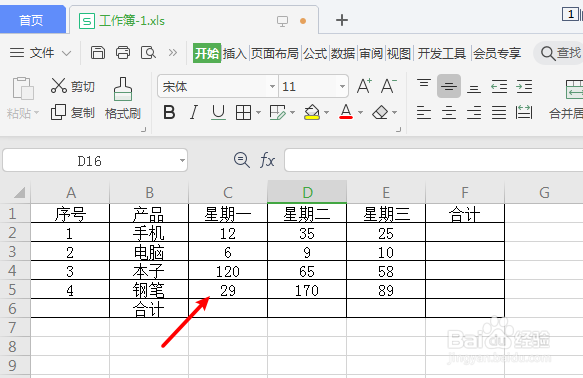Select the Format Painter 格式刷 tool

[123, 98]
